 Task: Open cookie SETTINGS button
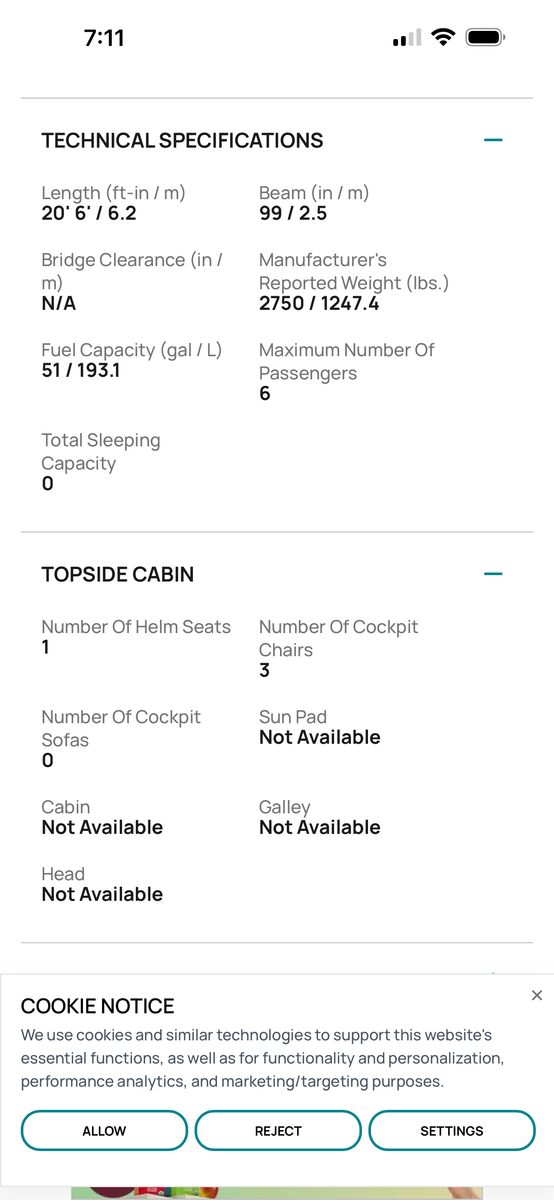(x=452, y=1131)
